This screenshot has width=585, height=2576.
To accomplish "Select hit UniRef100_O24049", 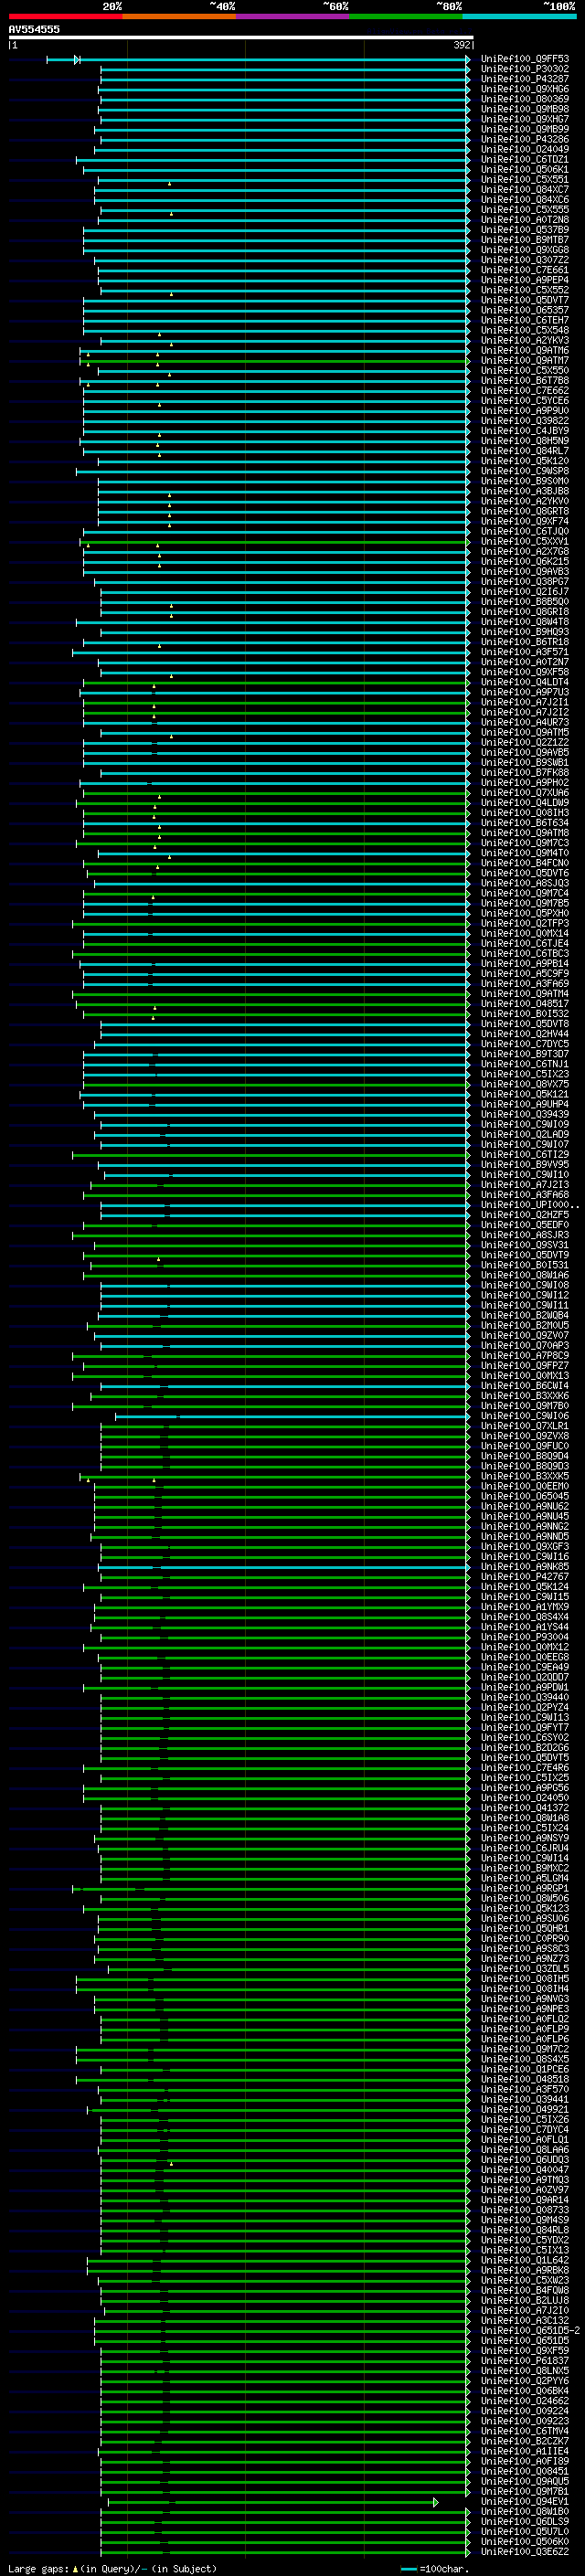I will point(525,149).
